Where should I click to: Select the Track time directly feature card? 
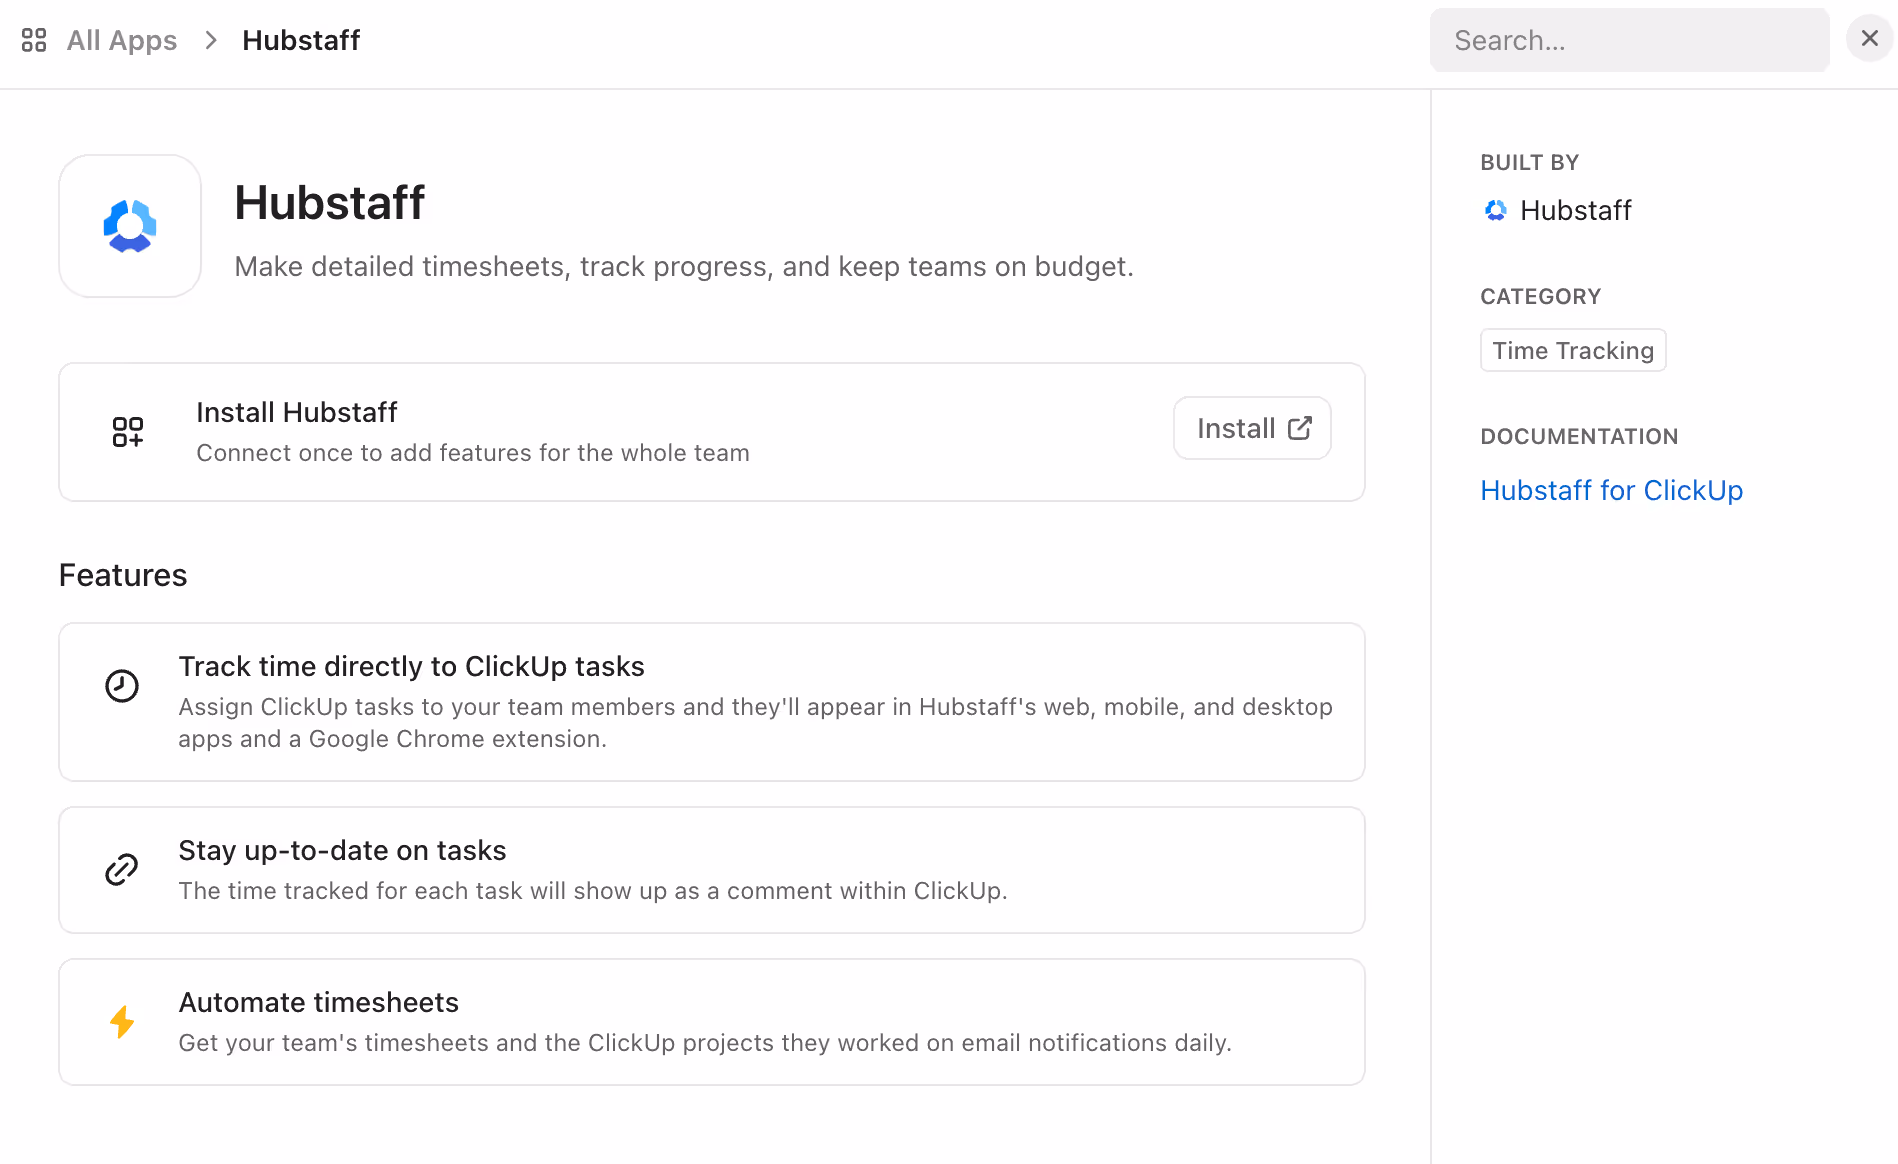click(x=711, y=701)
